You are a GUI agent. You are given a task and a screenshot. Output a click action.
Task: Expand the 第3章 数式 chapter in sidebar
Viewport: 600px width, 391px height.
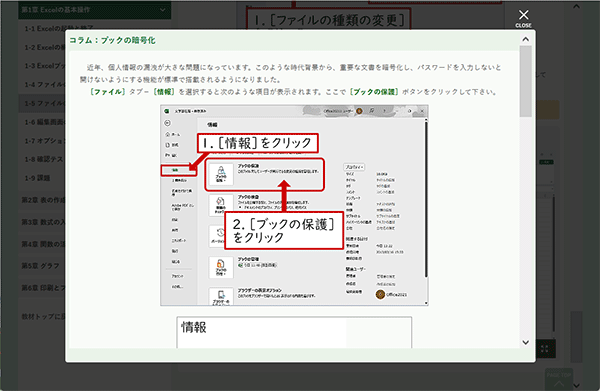pos(42,222)
